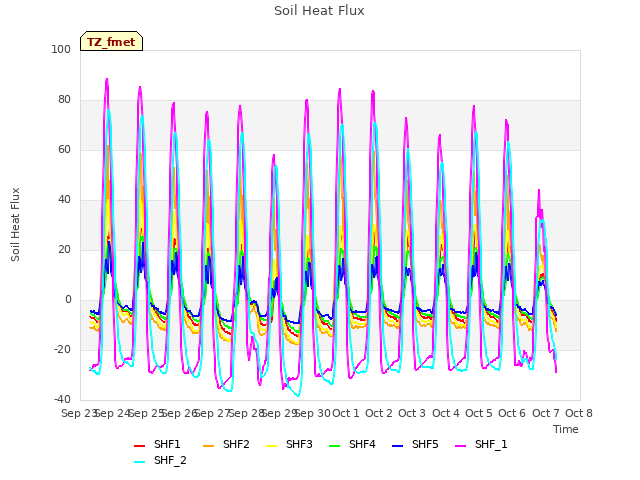Click the 20 y-axis tick label
The height and width of the screenshot is (480, 640).
[64, 249]
